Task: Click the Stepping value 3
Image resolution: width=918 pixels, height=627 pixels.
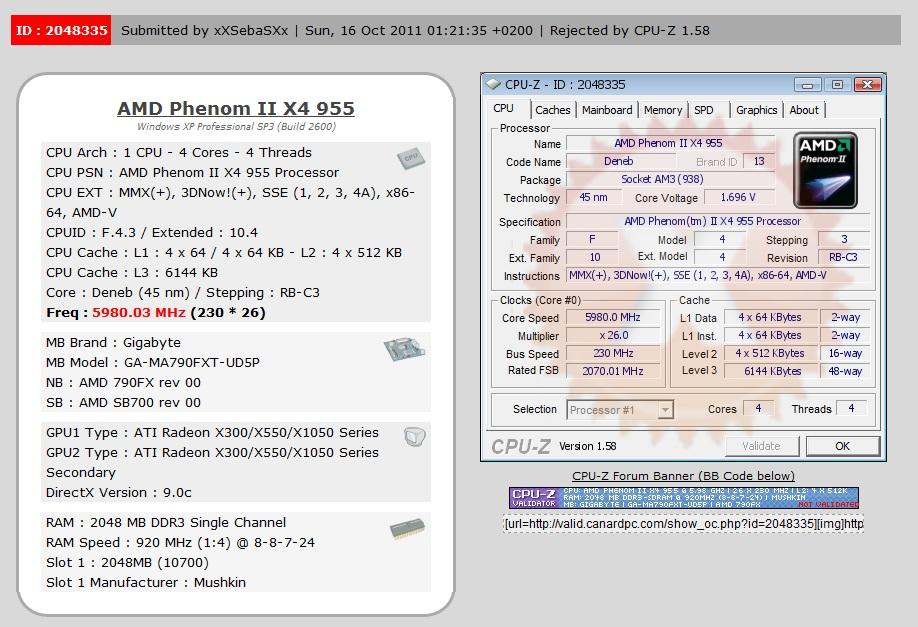Action: coord(844,239)
